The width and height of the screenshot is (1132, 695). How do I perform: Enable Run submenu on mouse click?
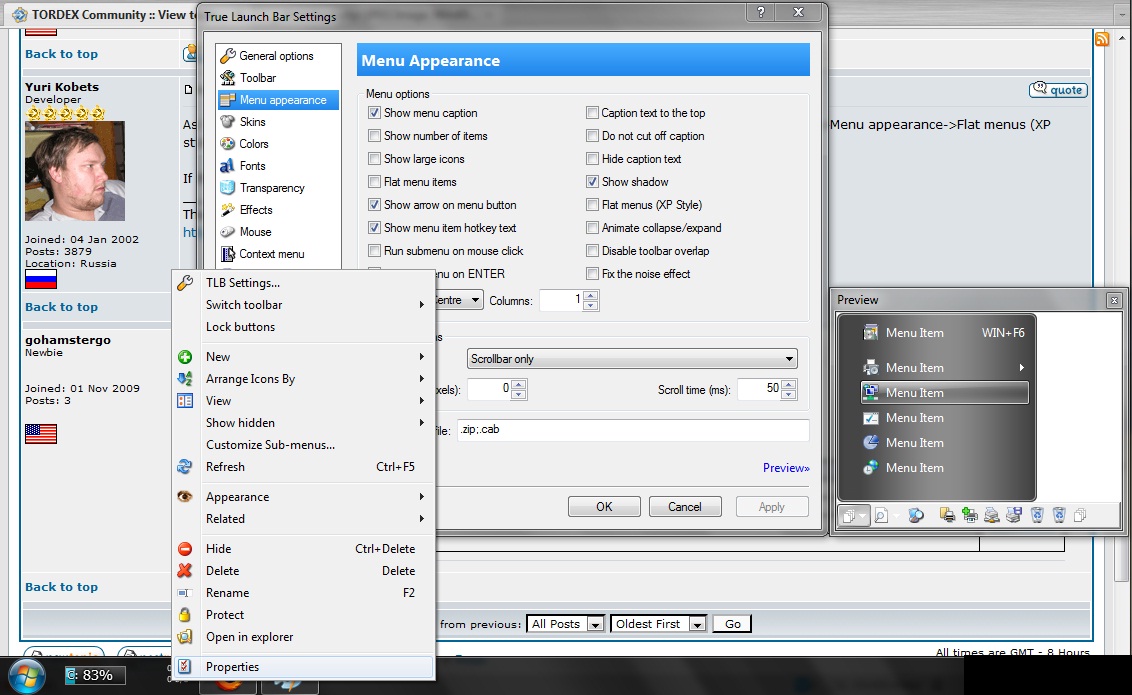click(x=374, y=251)
